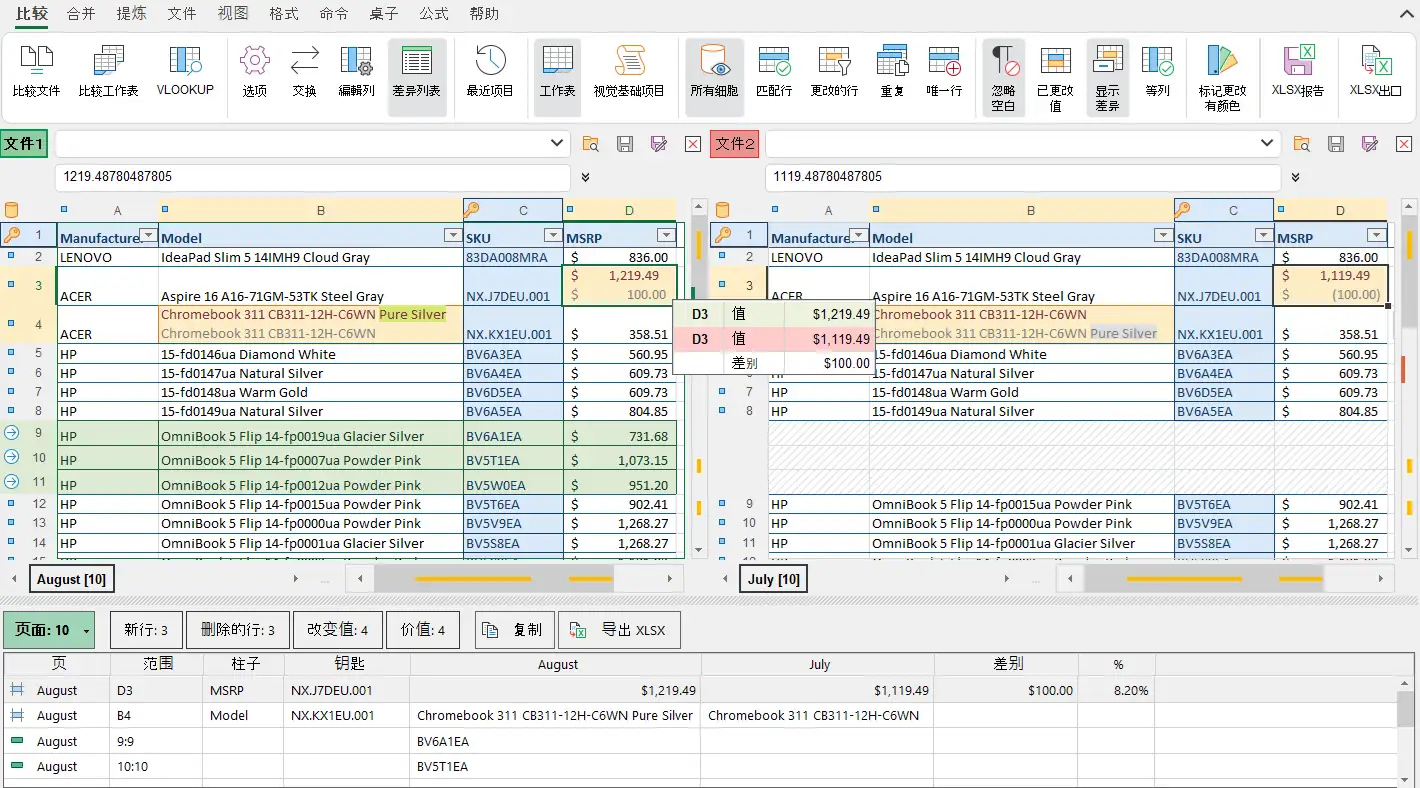Click 标记更改有颜色 icon

pyautogui.click(x=1222, y=78)
